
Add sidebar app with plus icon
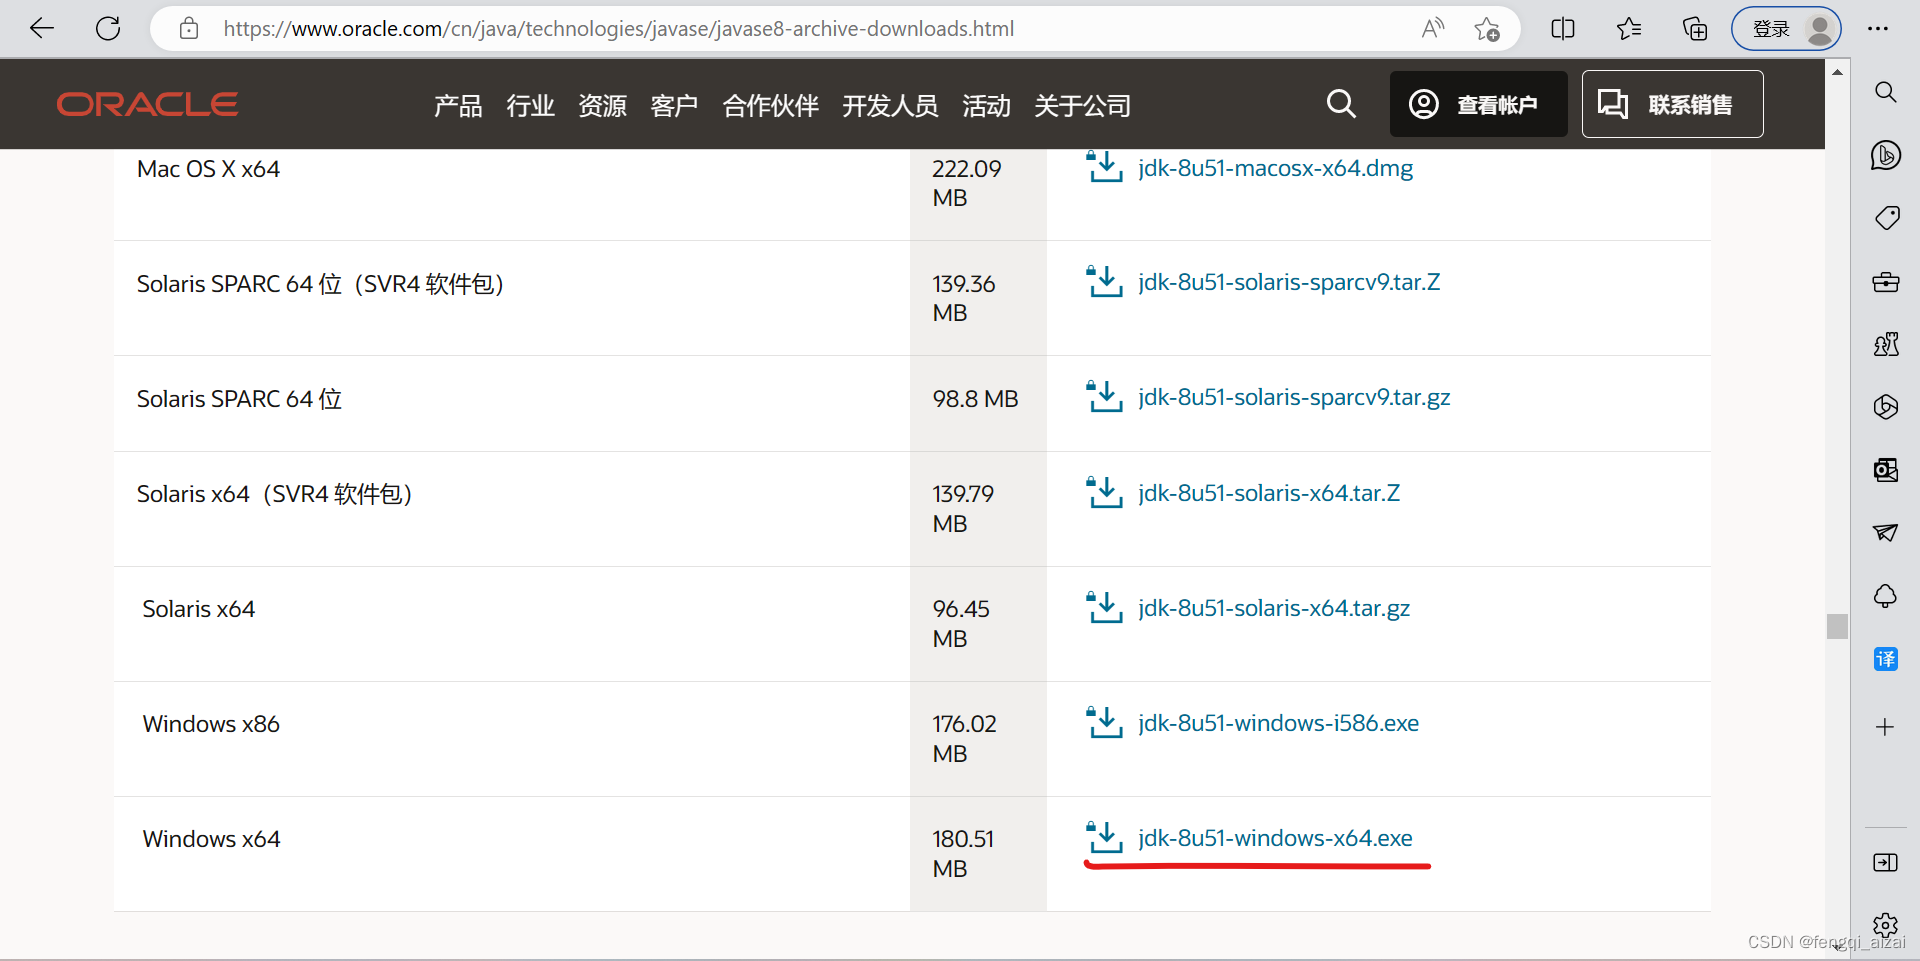coord(1886,727)
